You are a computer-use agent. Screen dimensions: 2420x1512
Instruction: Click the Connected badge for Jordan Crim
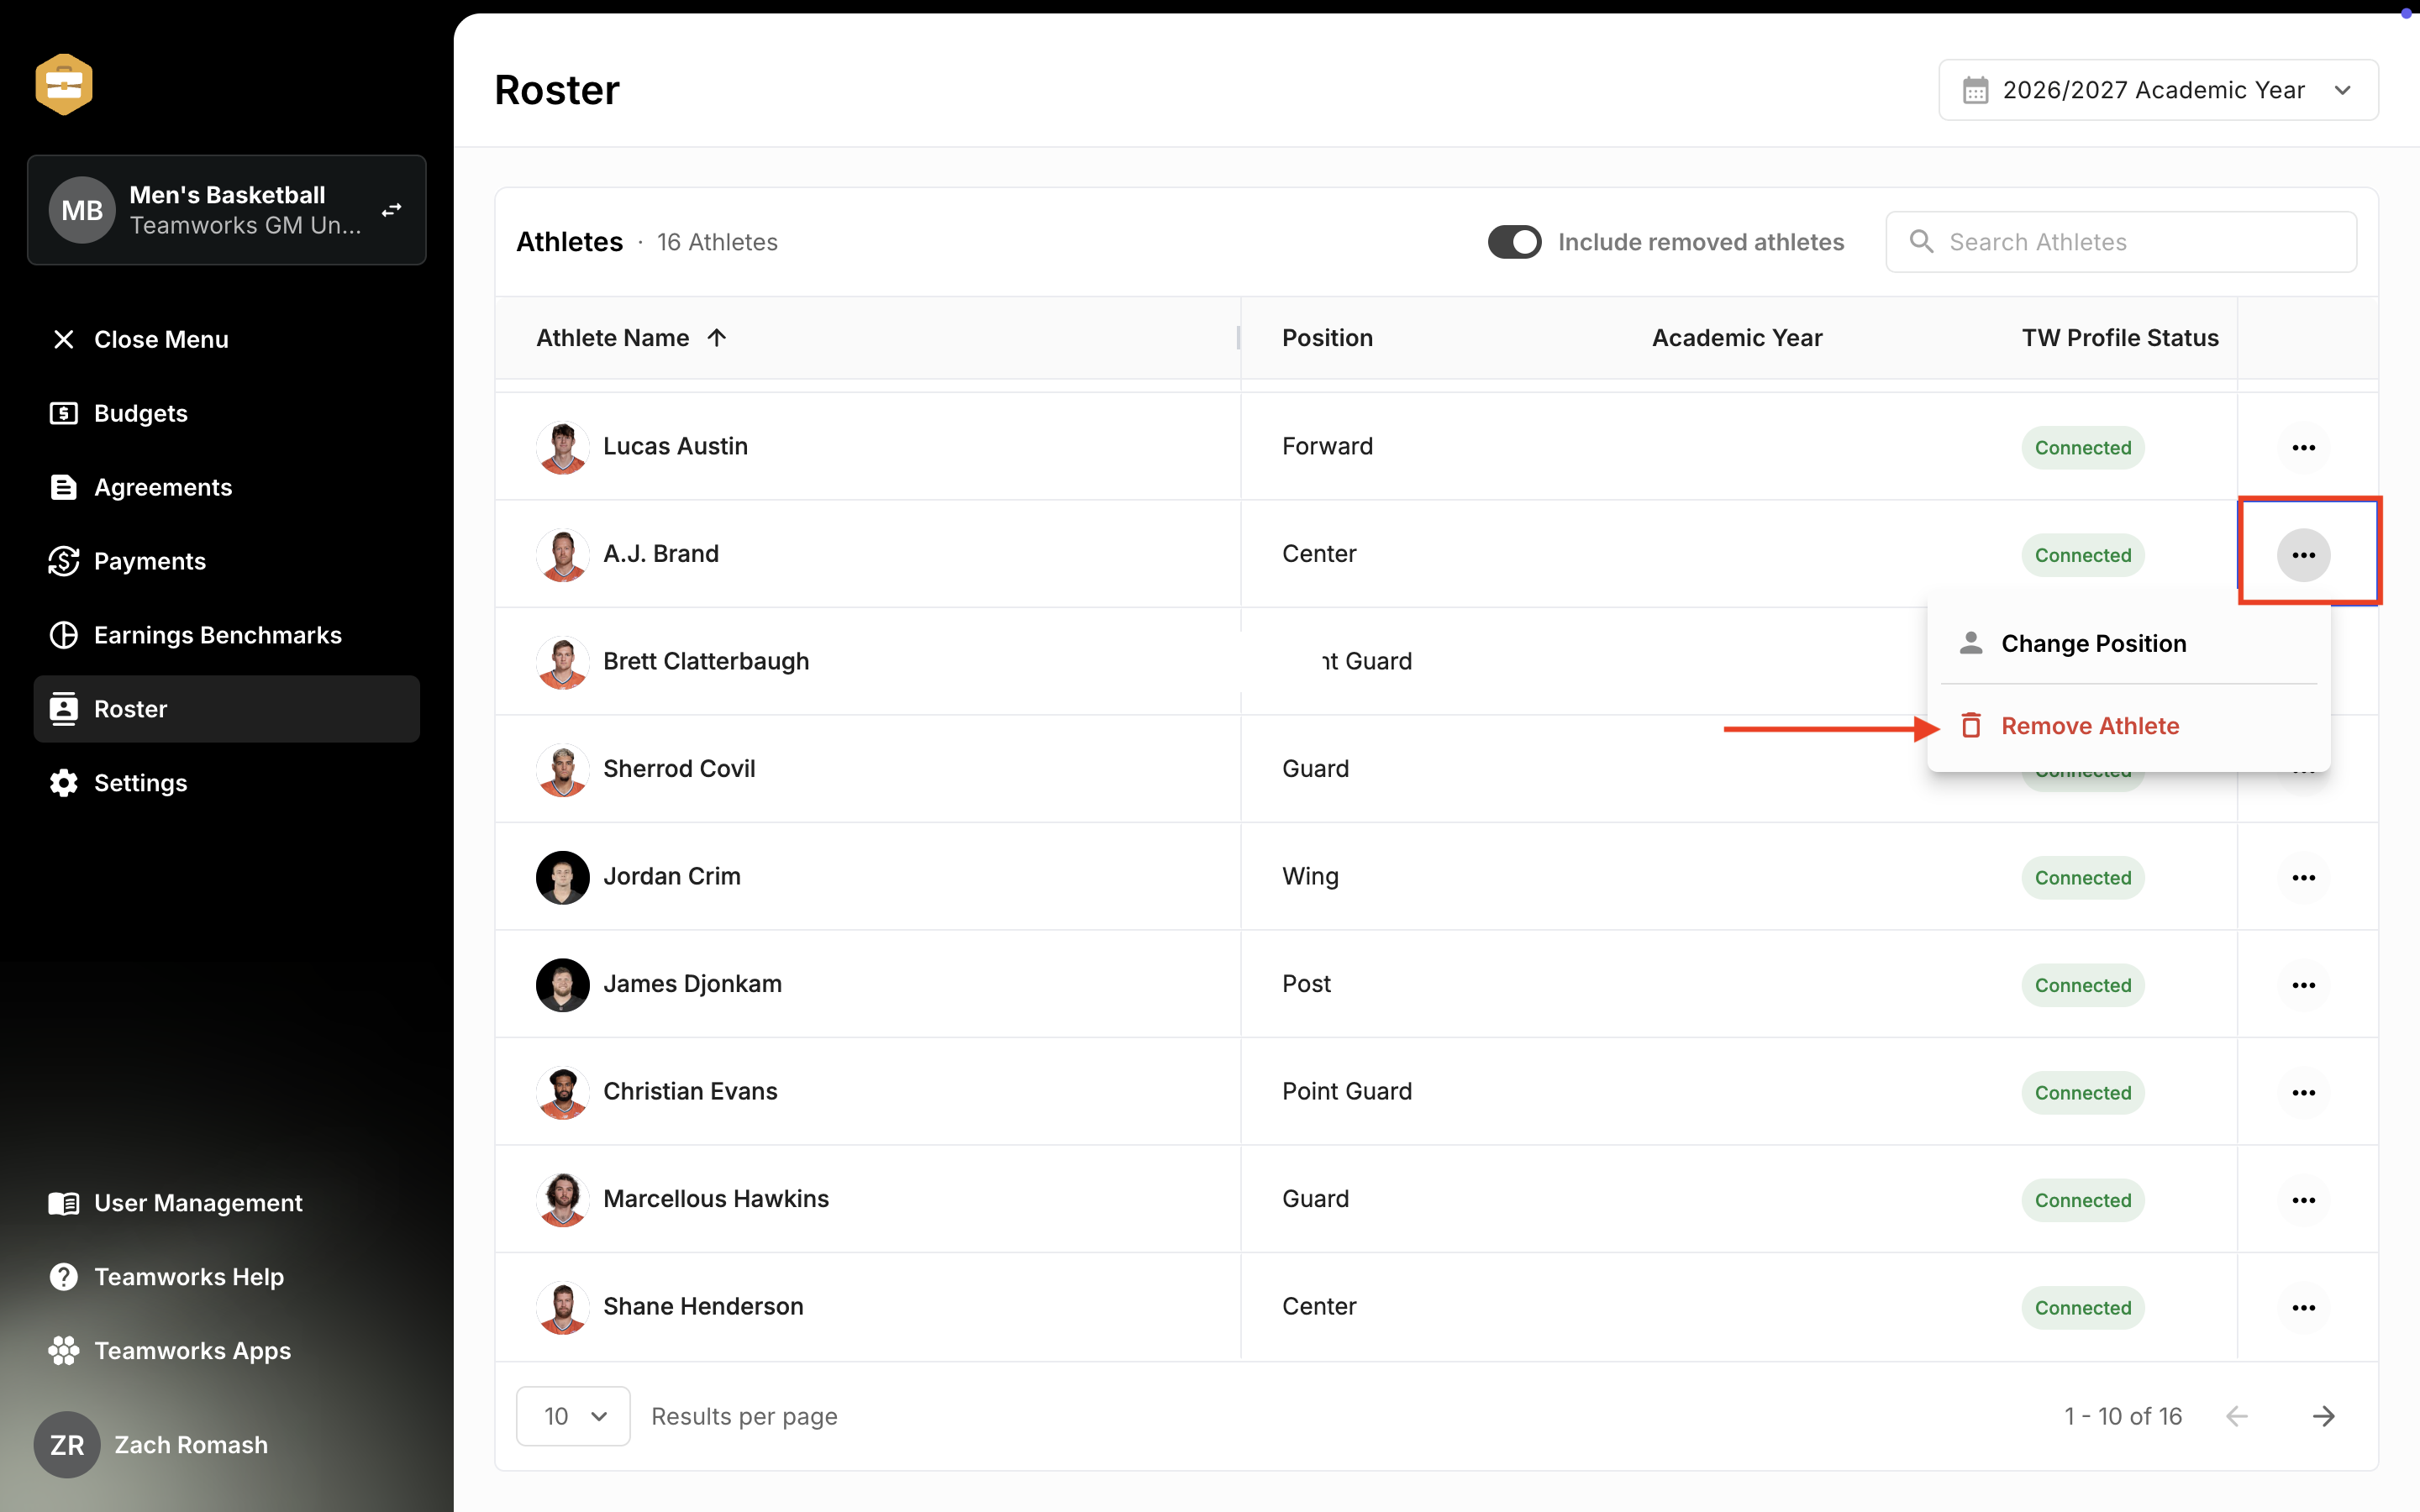click(x=2083, y=878)
